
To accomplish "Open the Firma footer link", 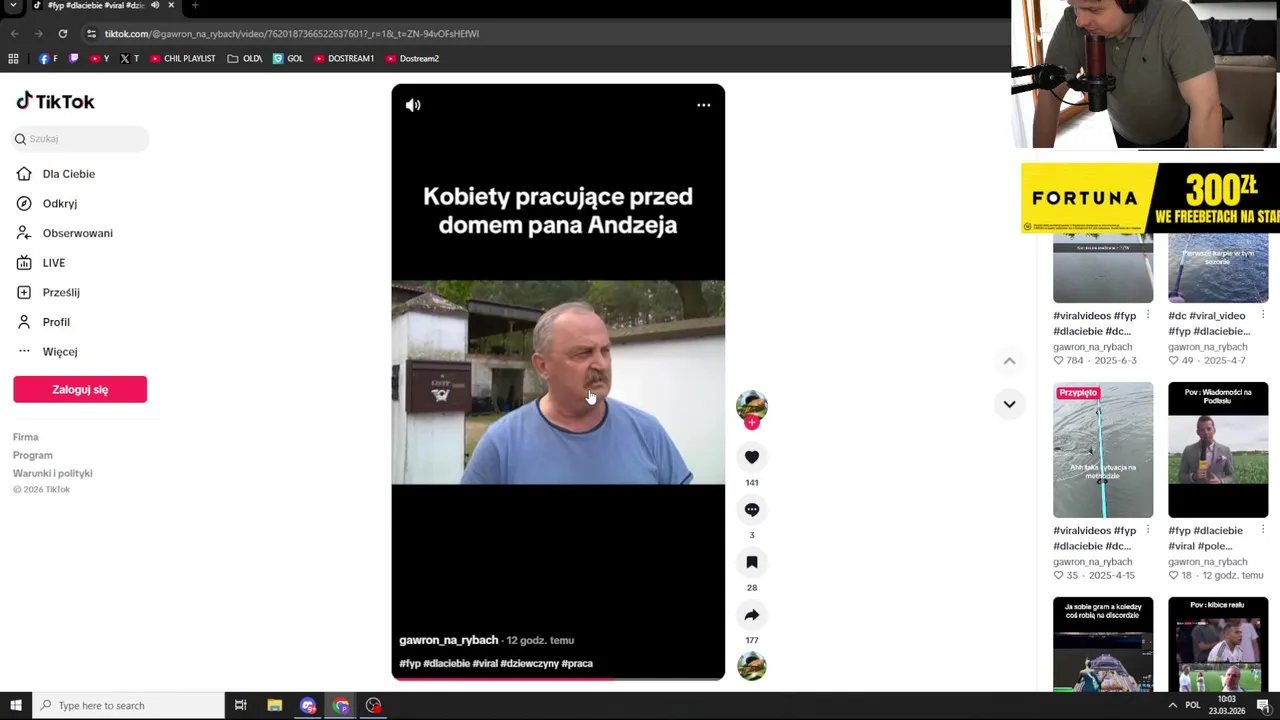I will [x=26, y=437].
